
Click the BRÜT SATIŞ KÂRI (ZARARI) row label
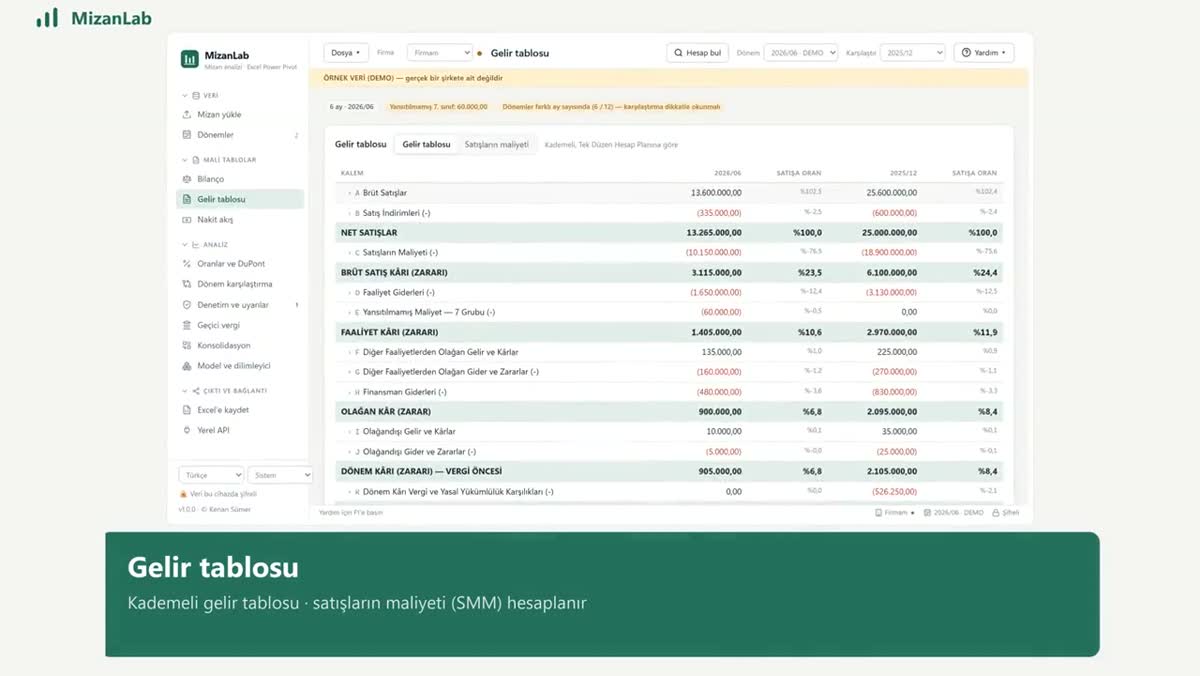394,272
